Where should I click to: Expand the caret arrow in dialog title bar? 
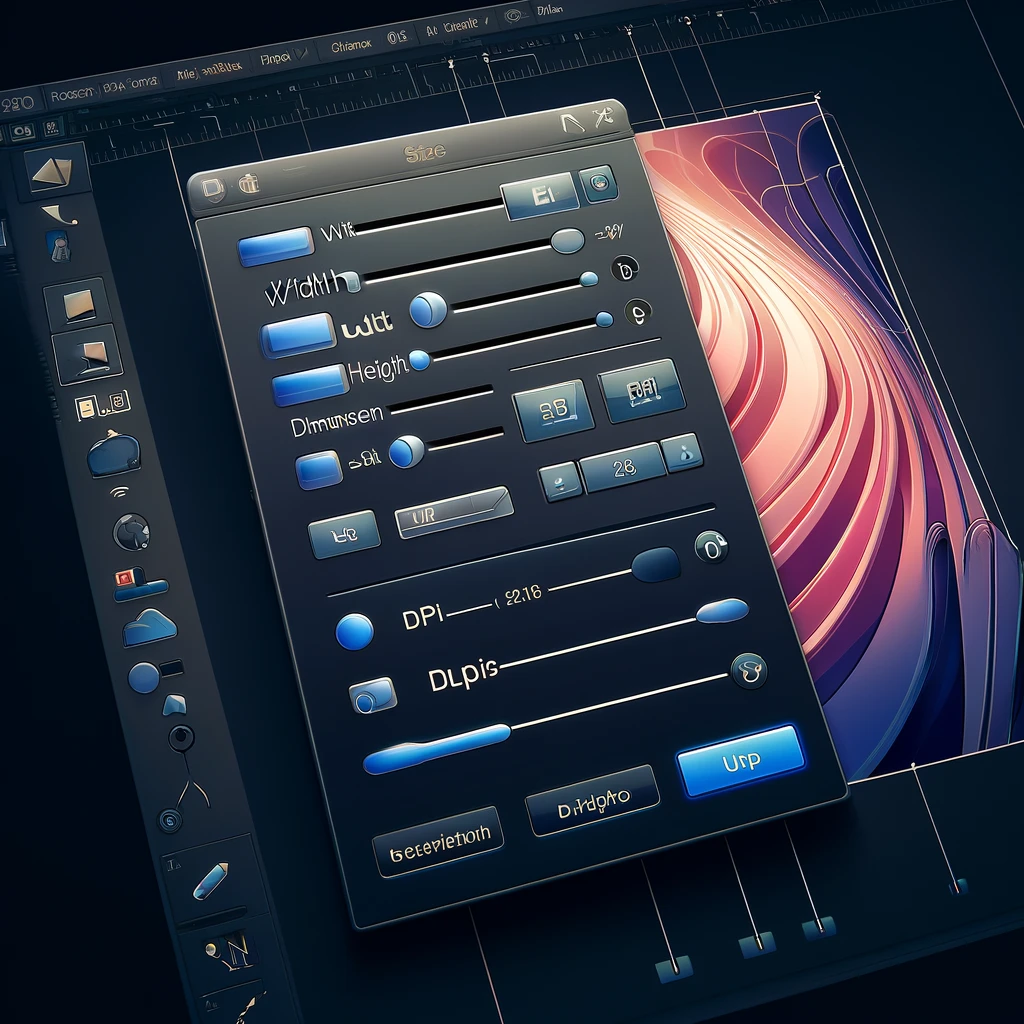[570, 123]
